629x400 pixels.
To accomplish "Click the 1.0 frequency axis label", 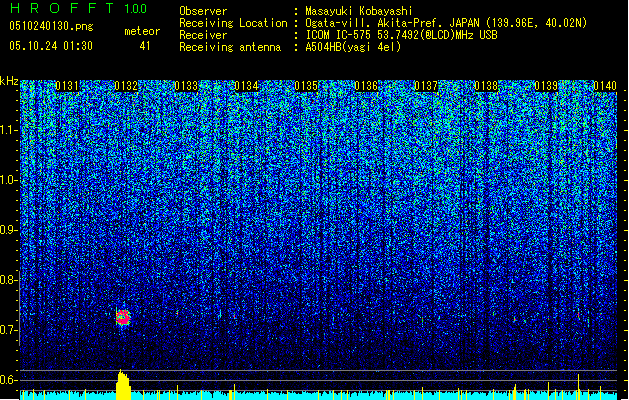I will [x=9, y=180].
